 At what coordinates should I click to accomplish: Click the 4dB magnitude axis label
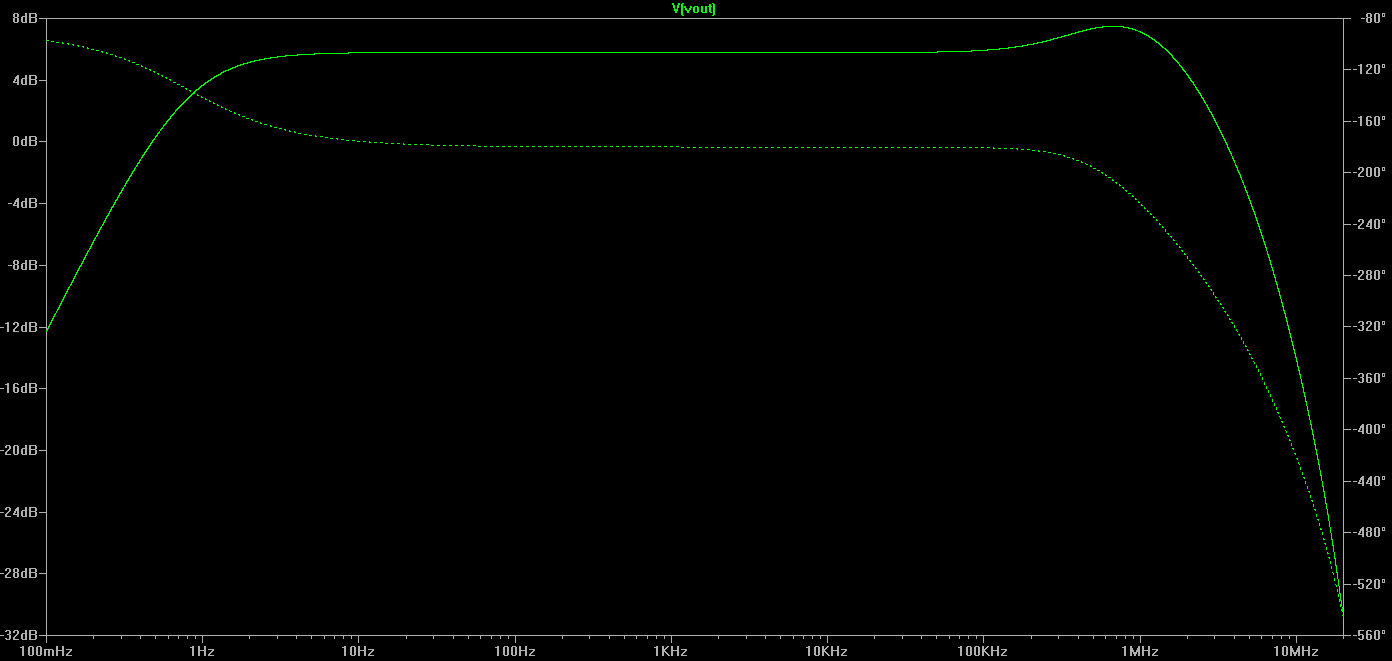tap(26, 80)
